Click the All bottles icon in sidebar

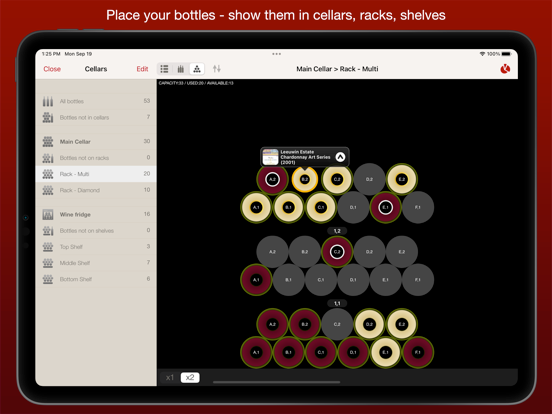48,101
